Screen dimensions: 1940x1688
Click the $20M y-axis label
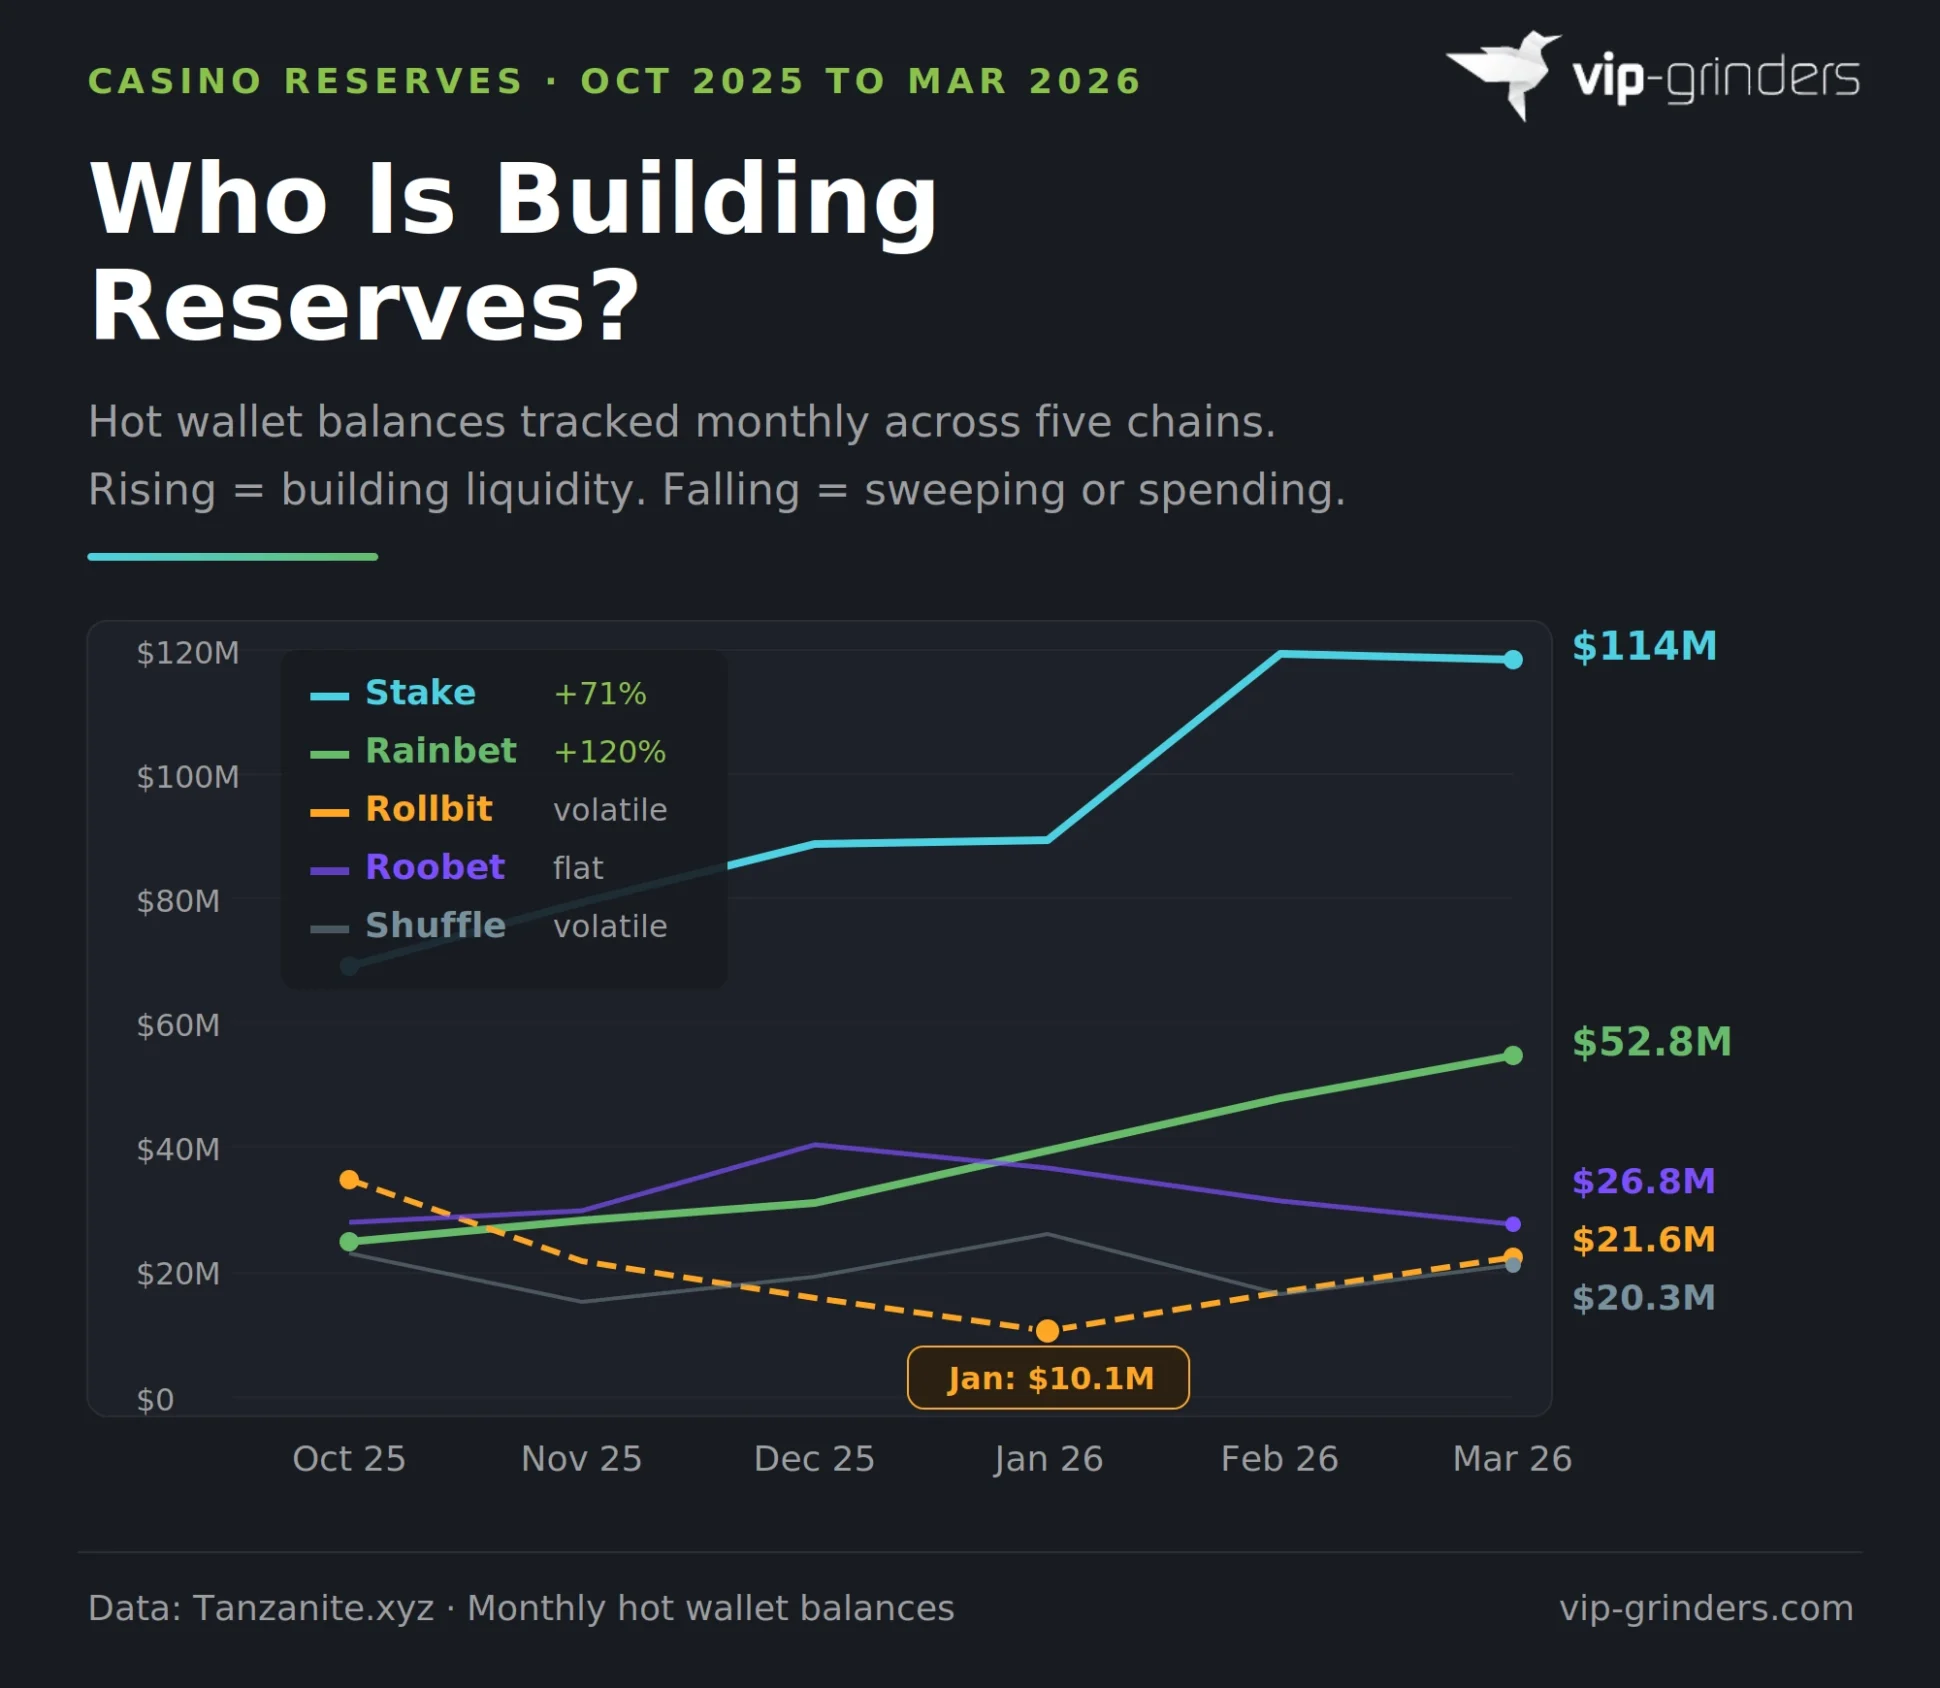pyautogui.click(x=178, y=1274)
